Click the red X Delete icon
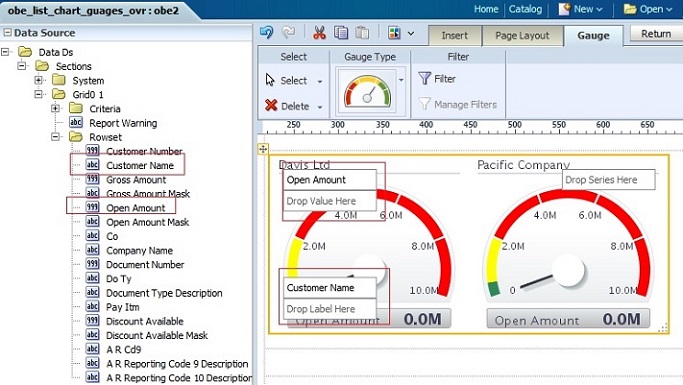The width and height of the screenshot is (683, 385). pyautogui.click(x=271, y=105)
